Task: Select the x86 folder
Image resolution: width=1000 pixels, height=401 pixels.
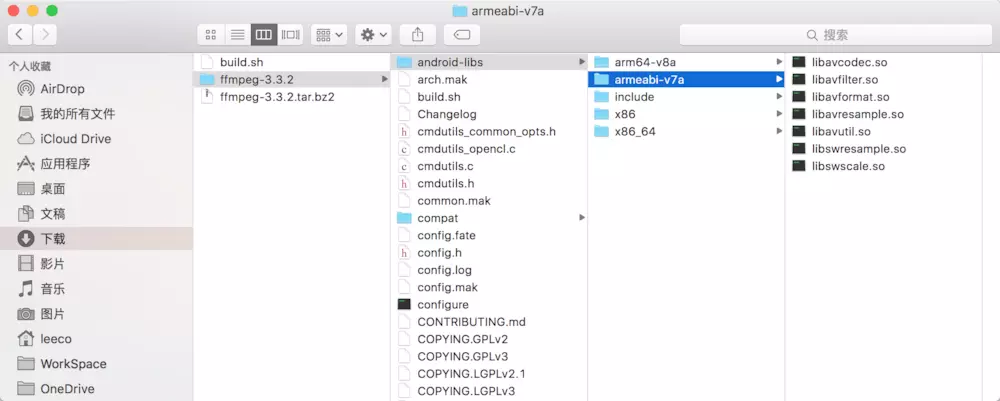Action: point(686,114)
